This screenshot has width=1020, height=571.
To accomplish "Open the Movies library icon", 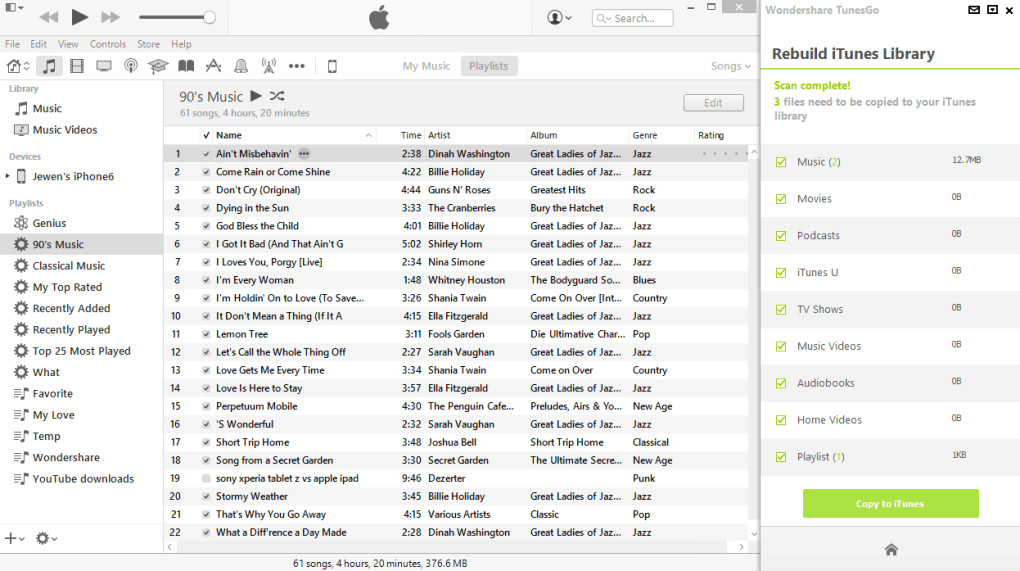I will coord(76,66).
